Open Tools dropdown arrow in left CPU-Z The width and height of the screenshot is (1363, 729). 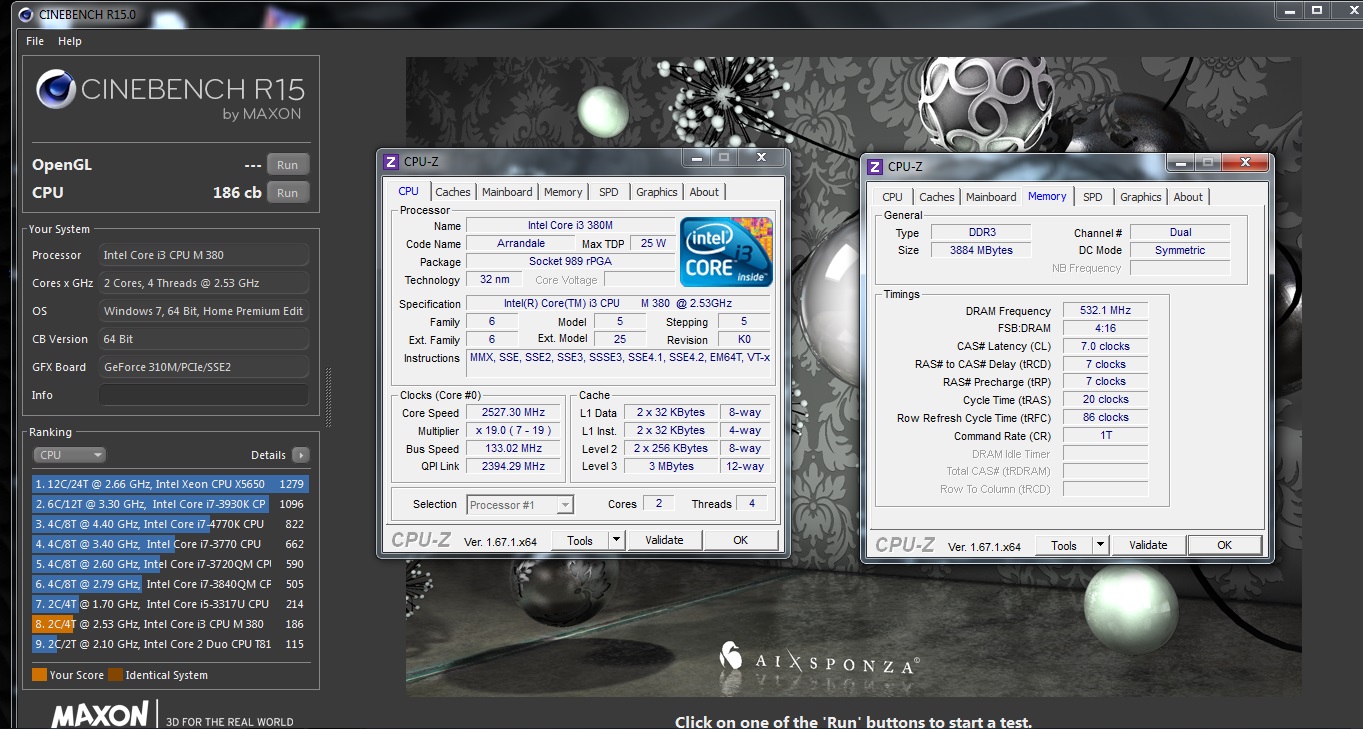click(x=616, y=540)
